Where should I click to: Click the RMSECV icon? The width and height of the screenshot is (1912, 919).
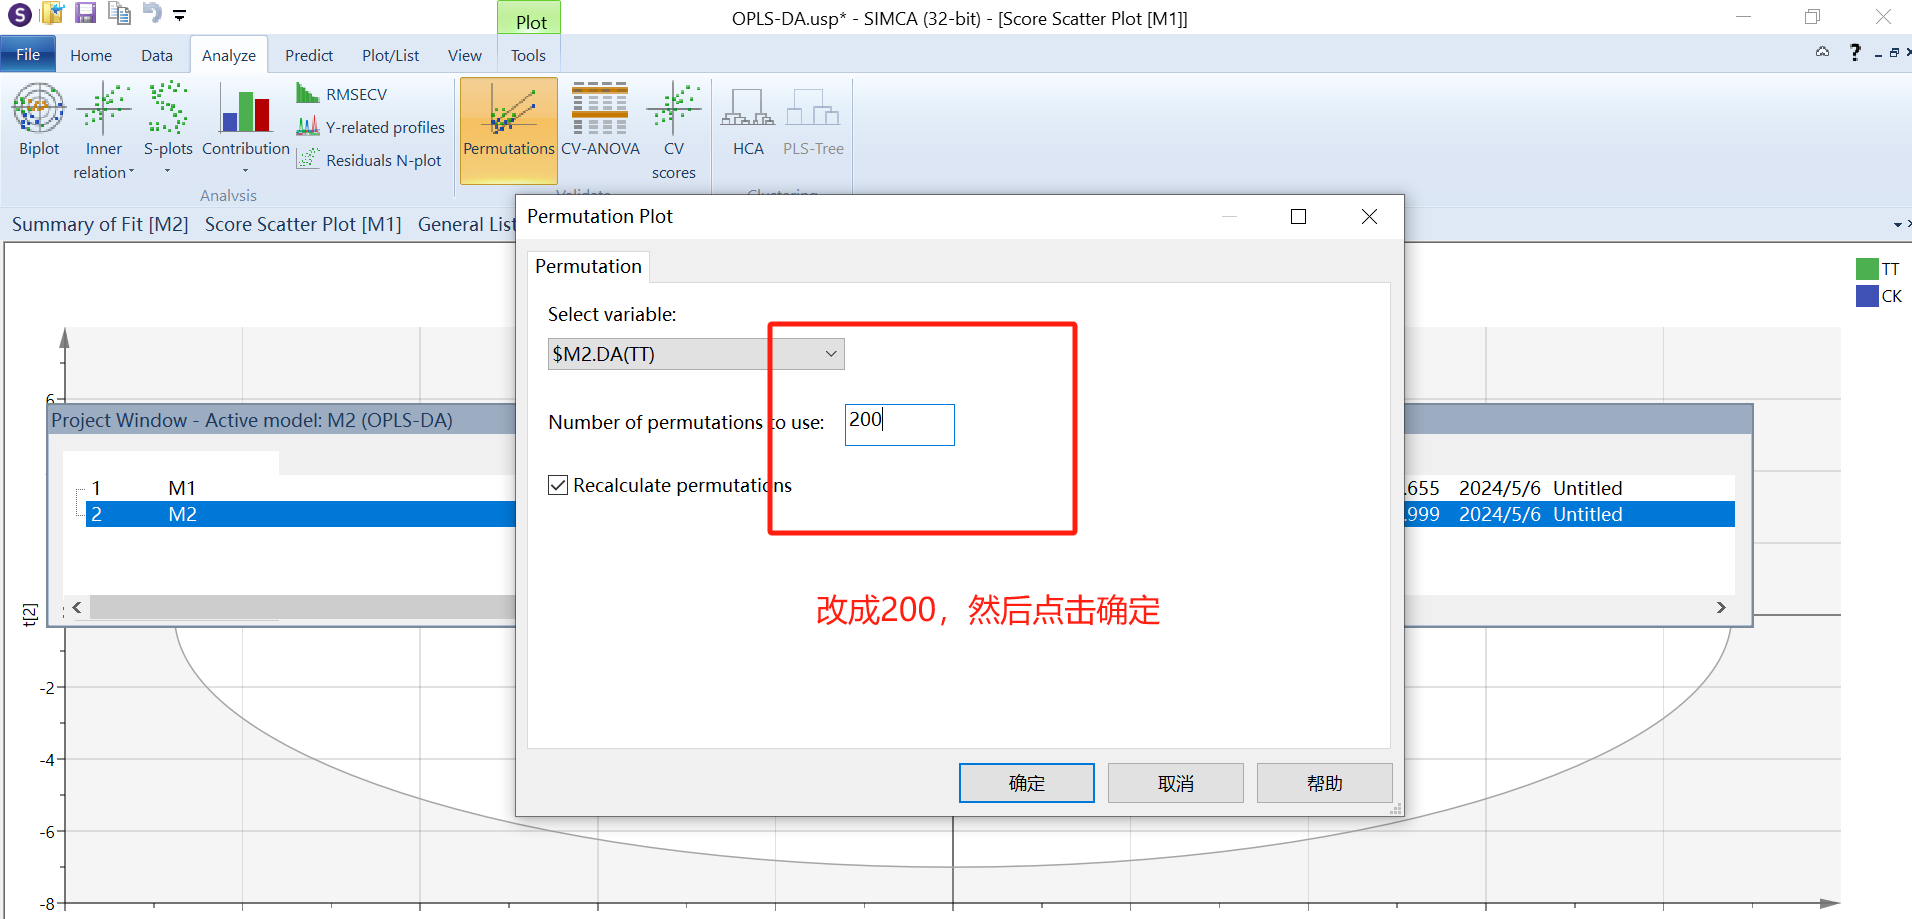point(307,94)
